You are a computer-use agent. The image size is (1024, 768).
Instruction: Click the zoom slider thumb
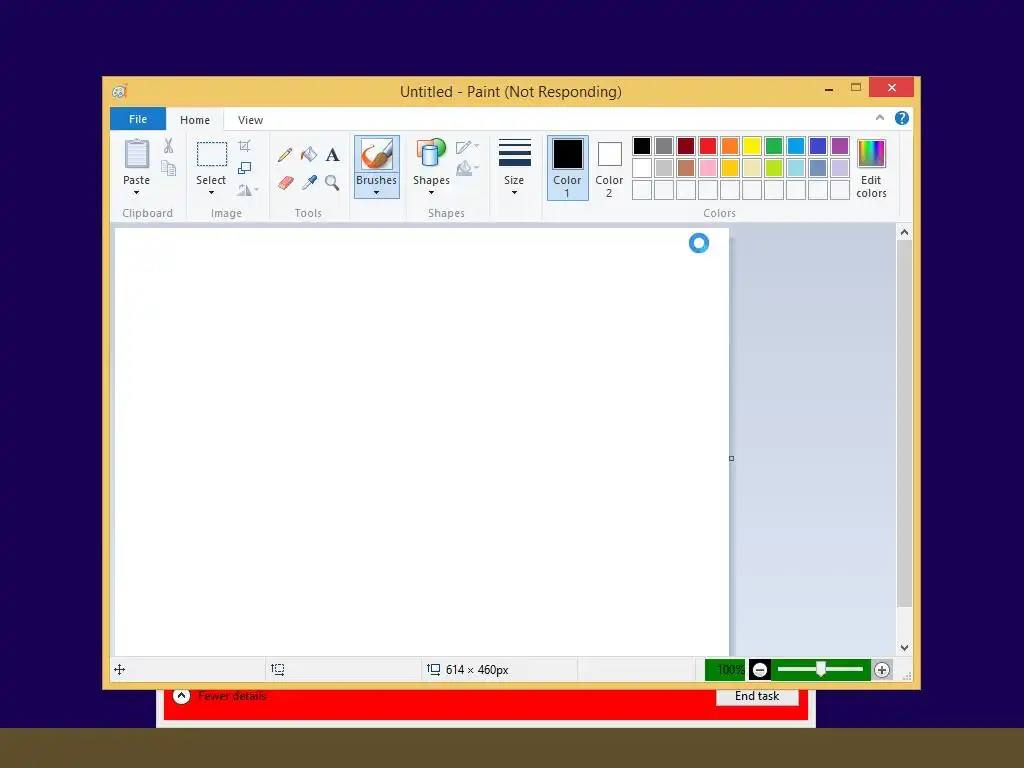[x=821, y=669]
